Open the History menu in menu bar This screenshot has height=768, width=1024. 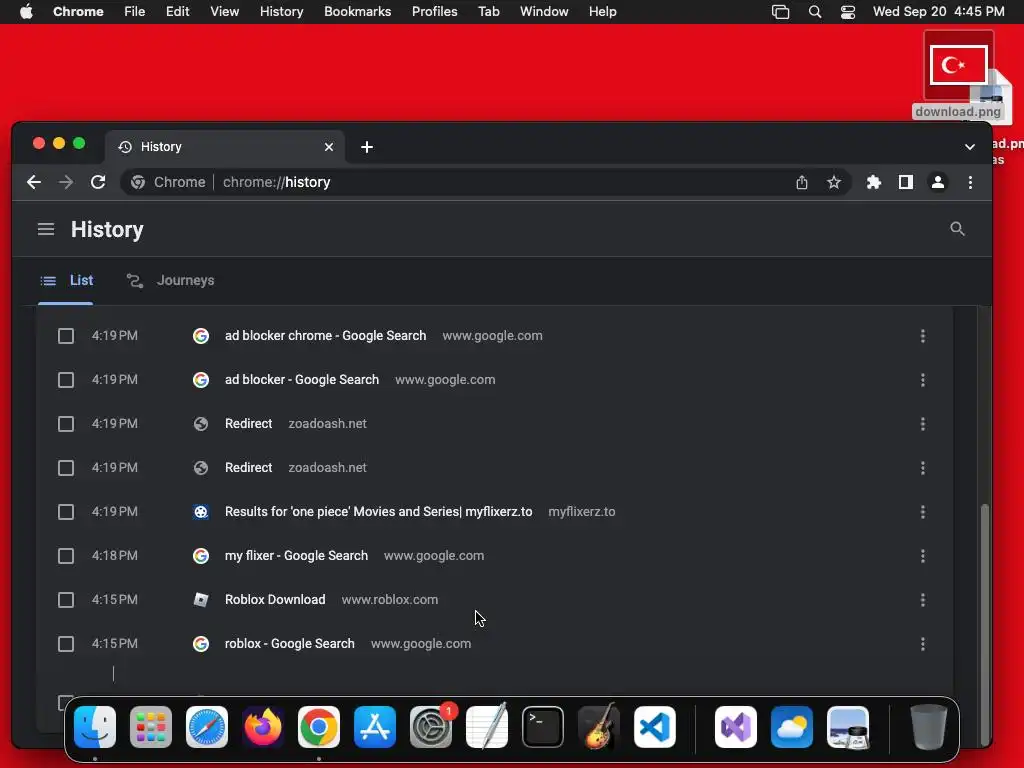281,12
